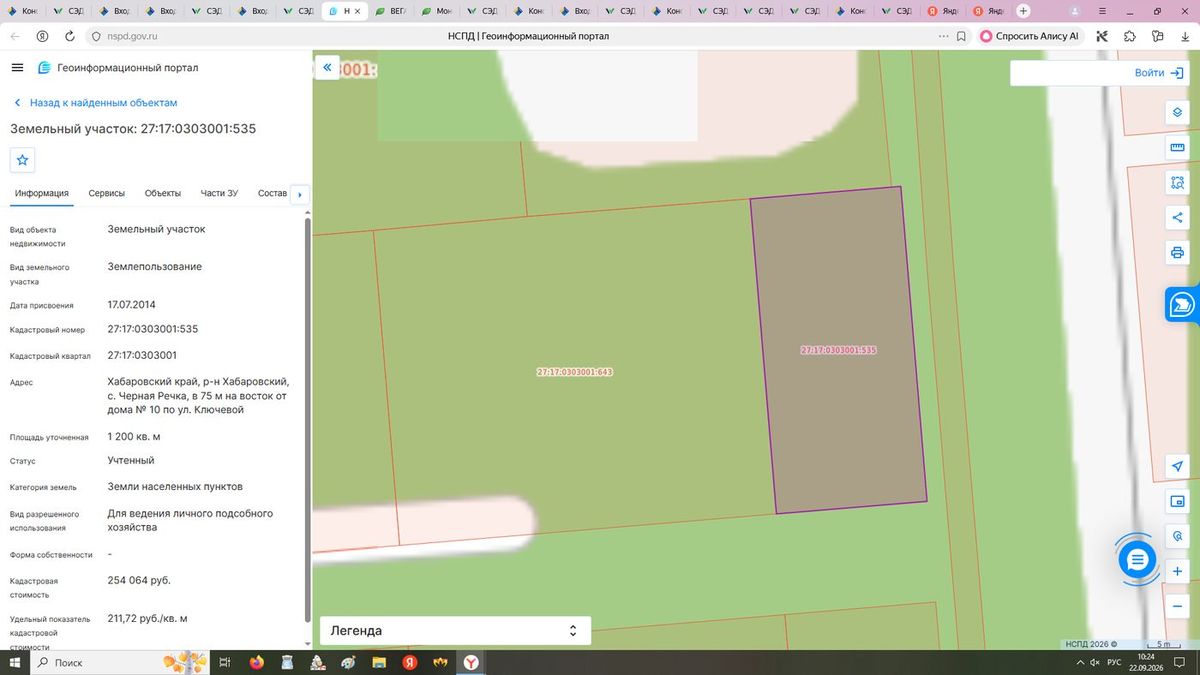Select the ruler measurement tool
The image size is (1200, 675).
[1177, 148]
